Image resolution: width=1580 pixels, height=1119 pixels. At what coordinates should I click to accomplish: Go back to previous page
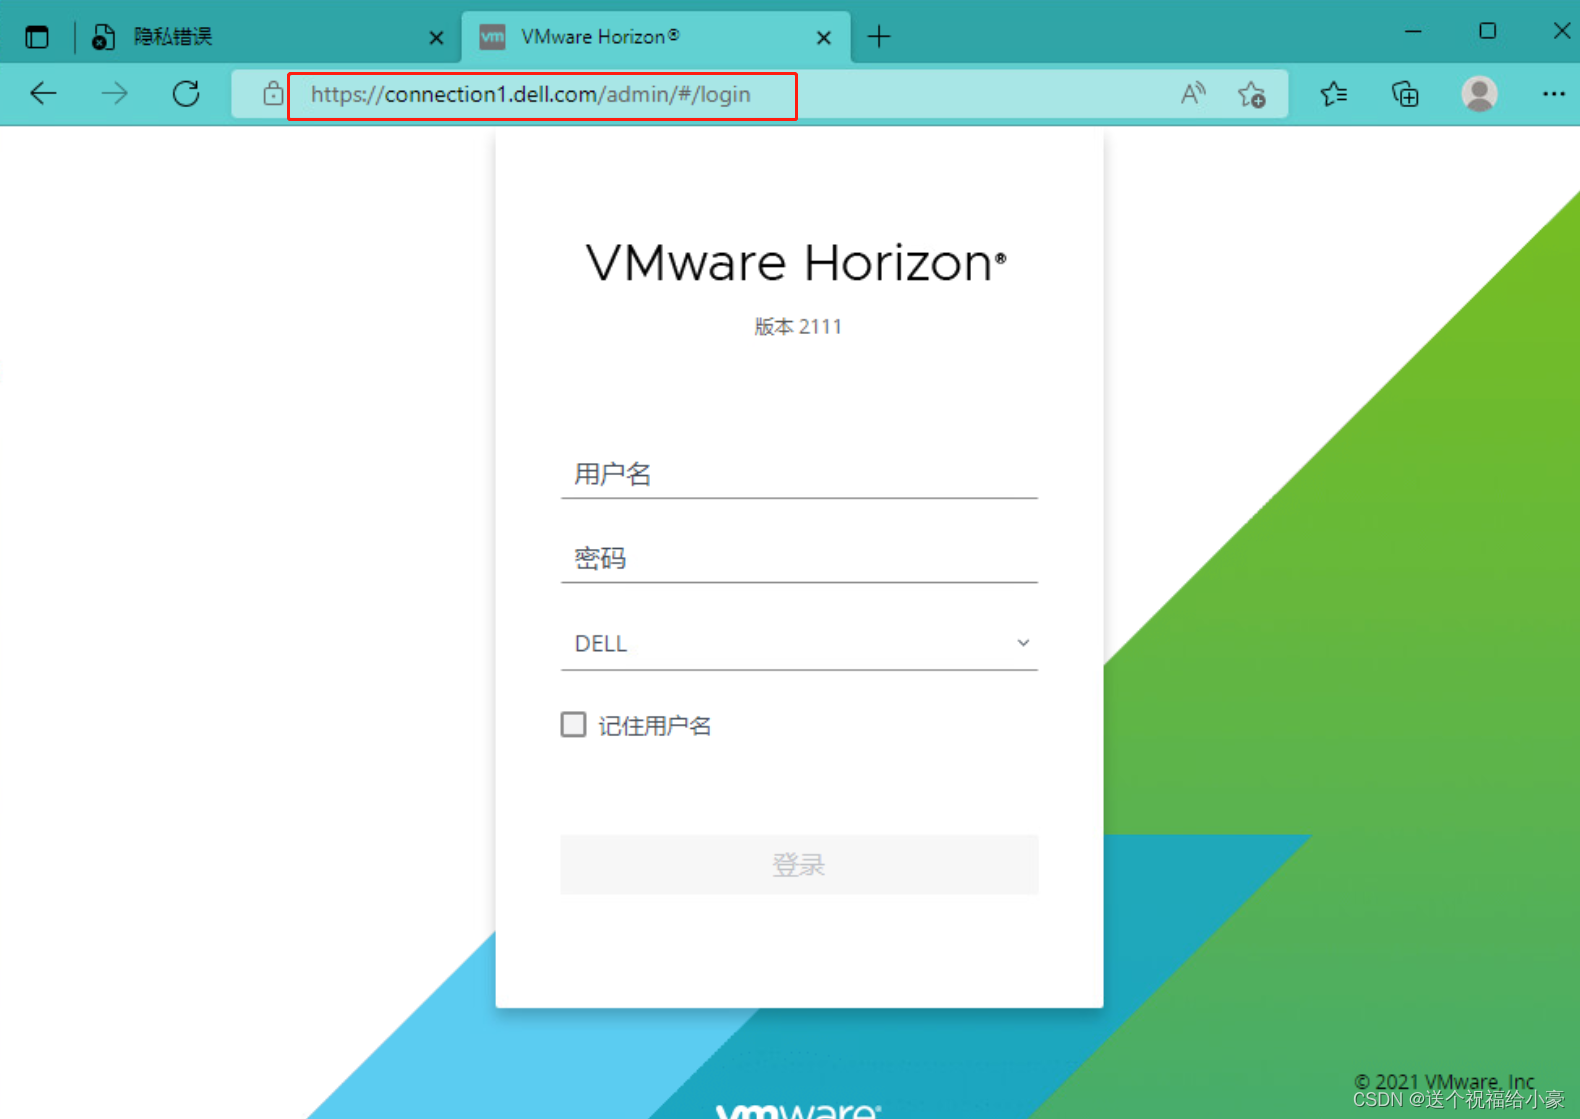pos(43,94)
